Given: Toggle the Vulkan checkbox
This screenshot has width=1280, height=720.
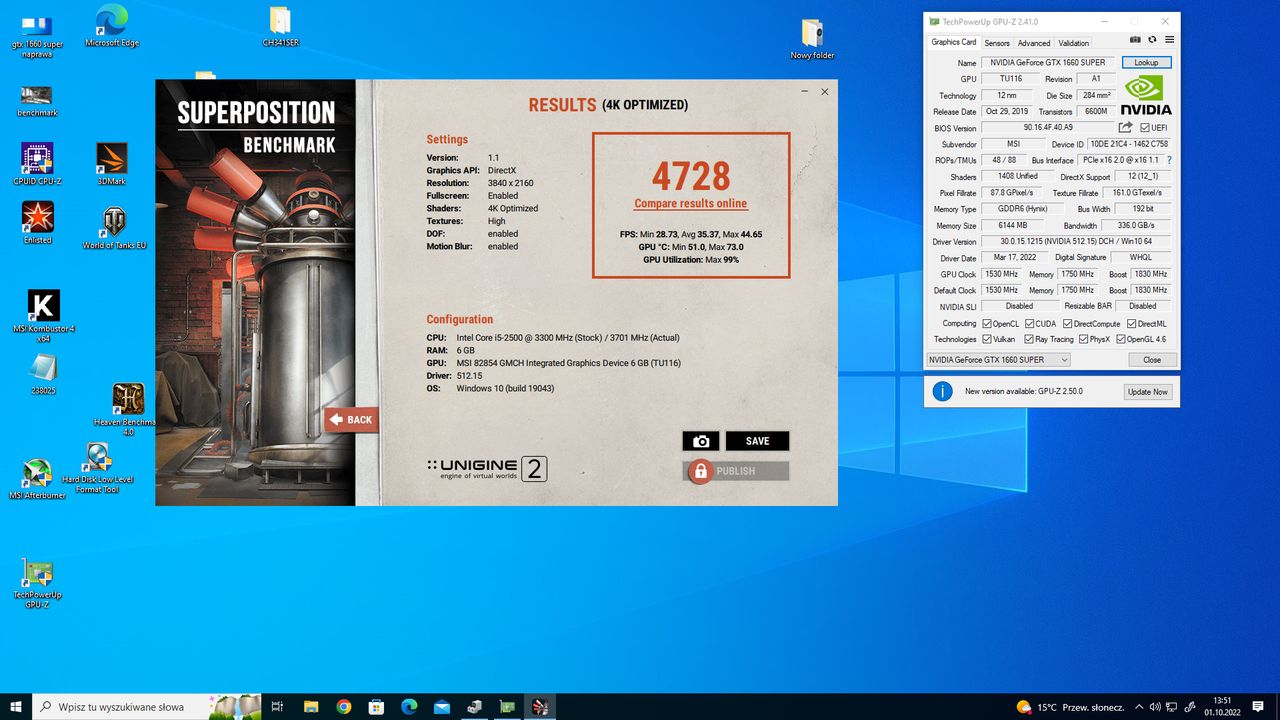Looking at the screenshot, I should point(986,339).
